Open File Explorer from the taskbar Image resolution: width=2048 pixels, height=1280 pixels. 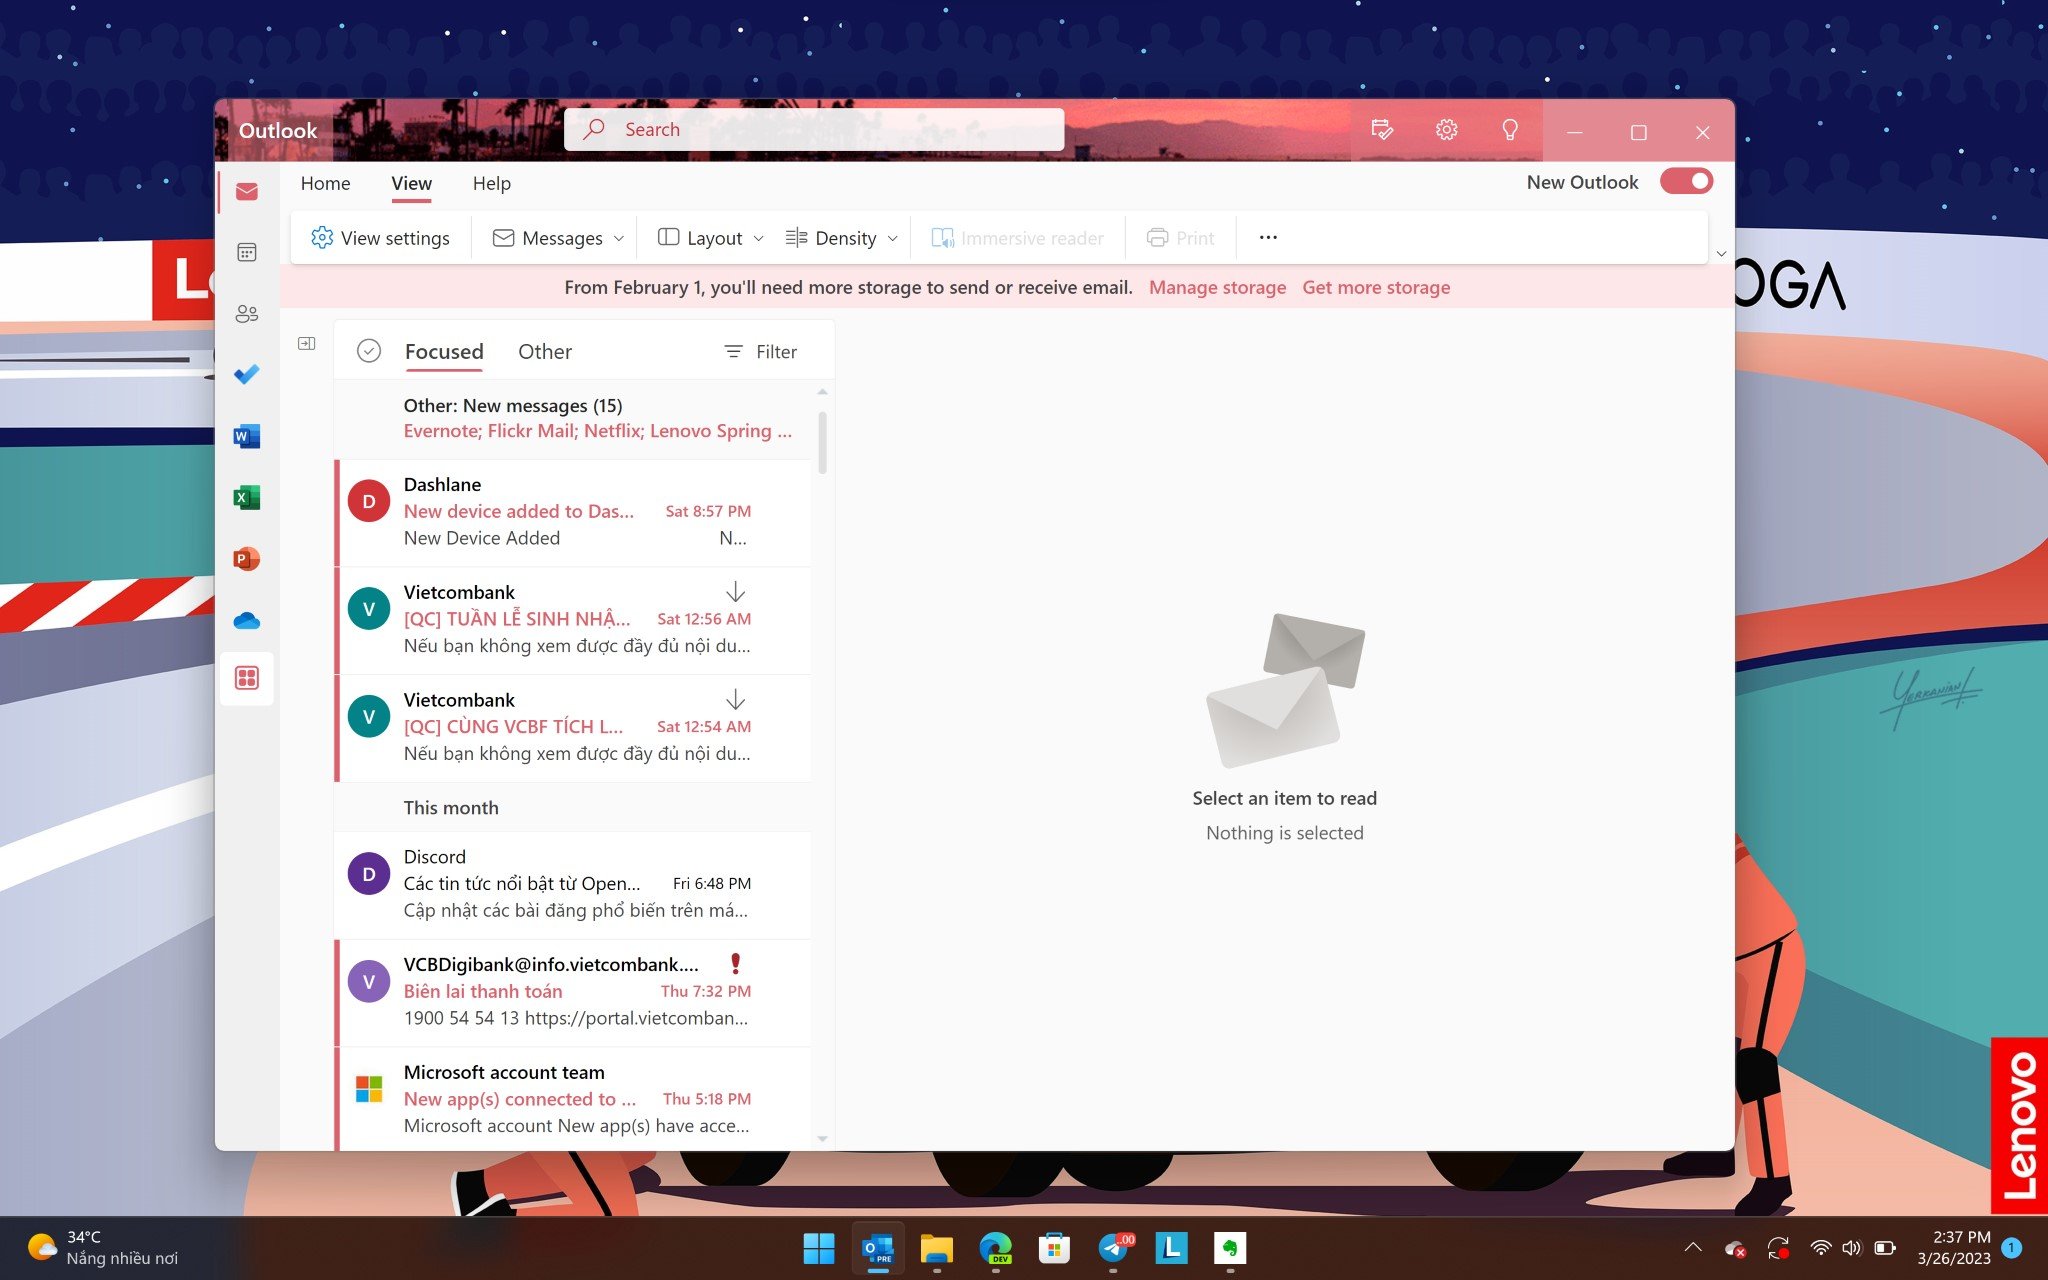pos(937,1248)
